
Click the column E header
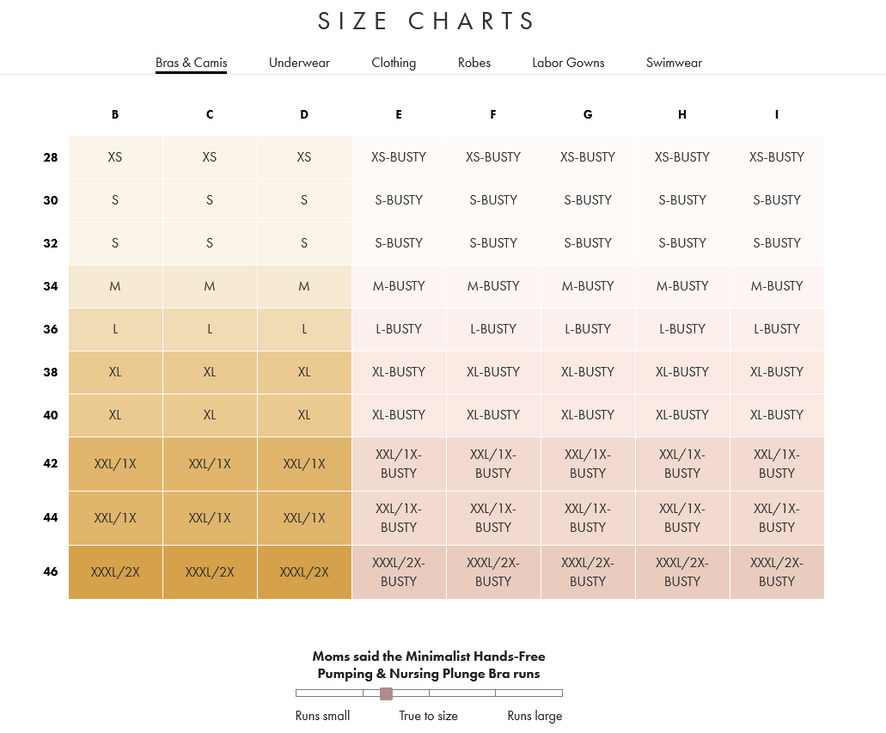398,115
